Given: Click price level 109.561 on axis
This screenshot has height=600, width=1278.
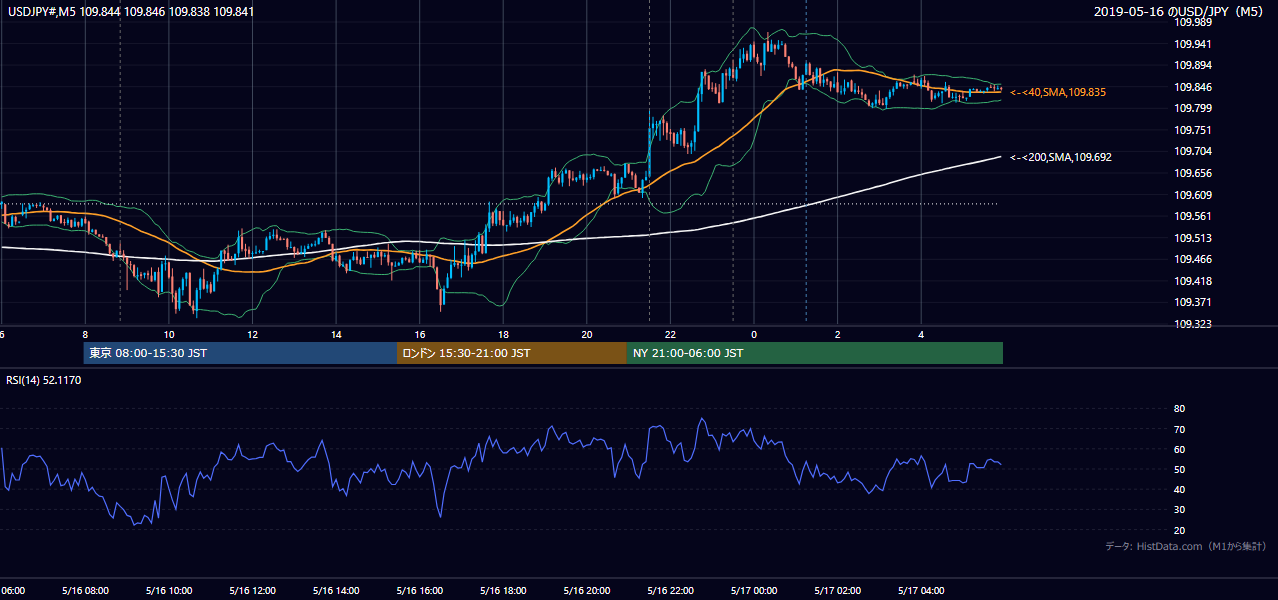Looking at the screenshot, I should [x=1192, y=216].
